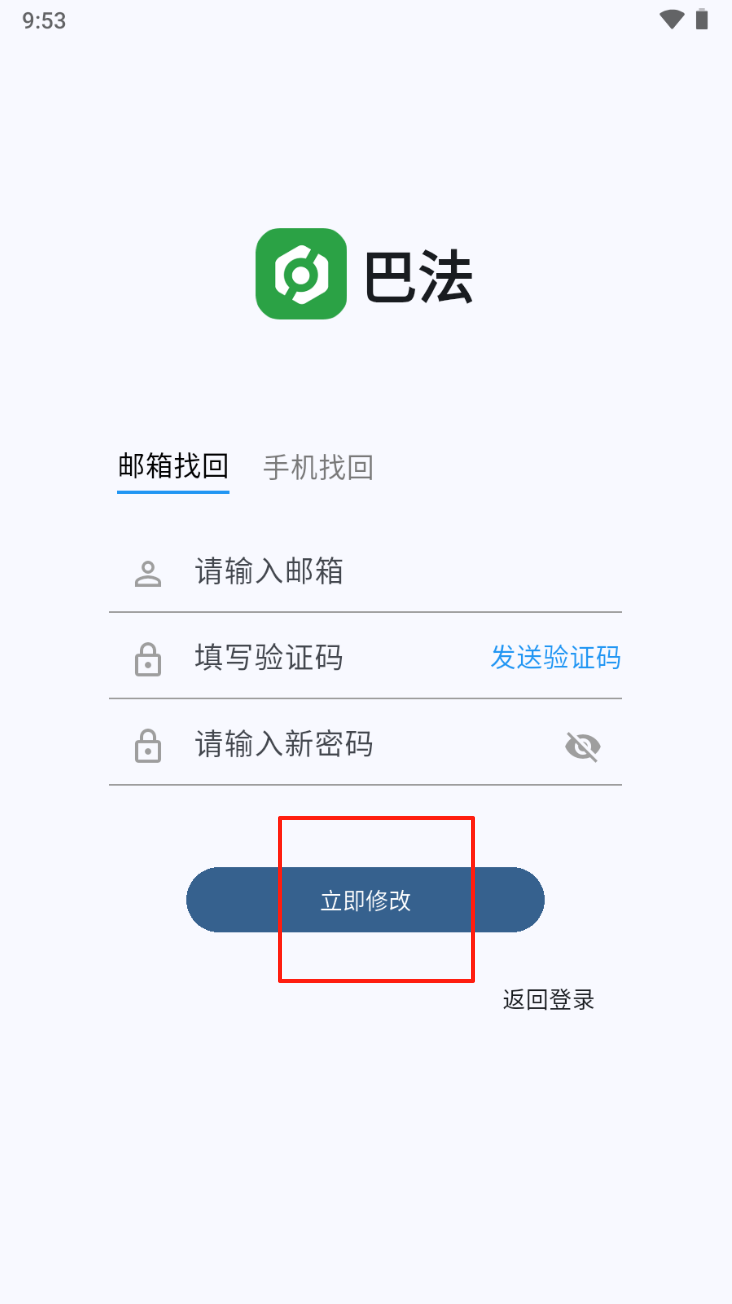Viewport: 732px width, 1304px height.
Task: Tap the battery status bar icon
Action: point(702,19)
